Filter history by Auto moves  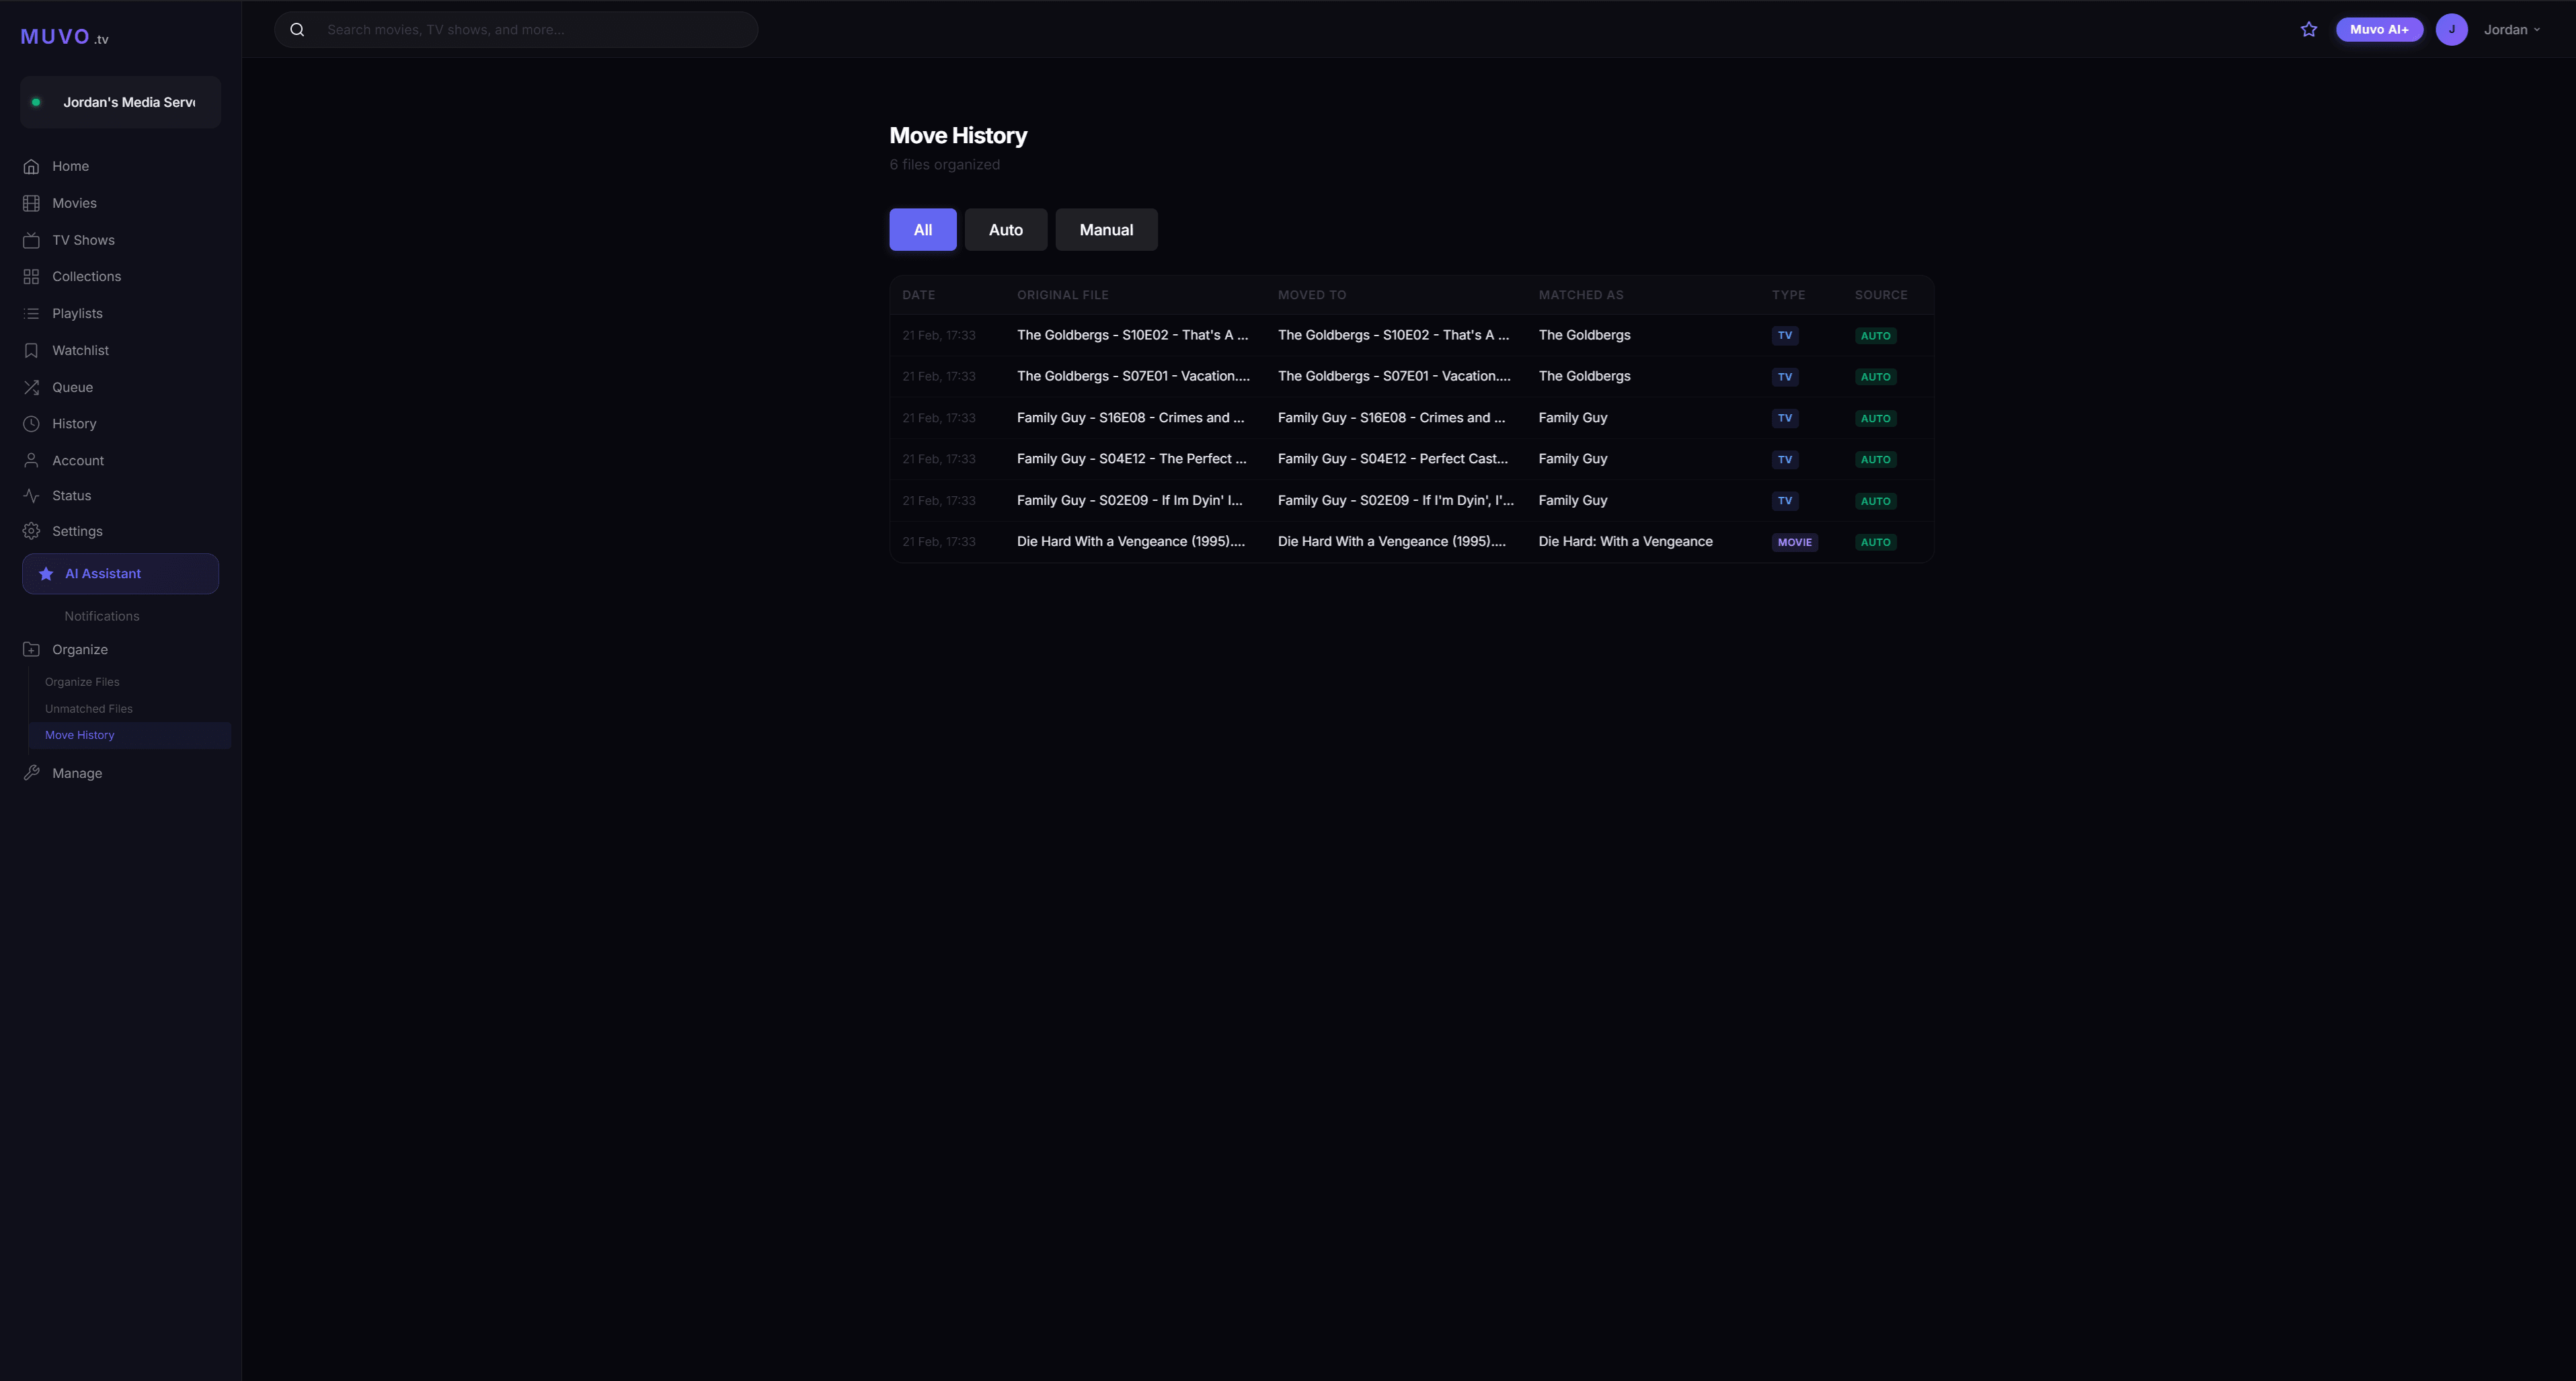point(1006,229)
